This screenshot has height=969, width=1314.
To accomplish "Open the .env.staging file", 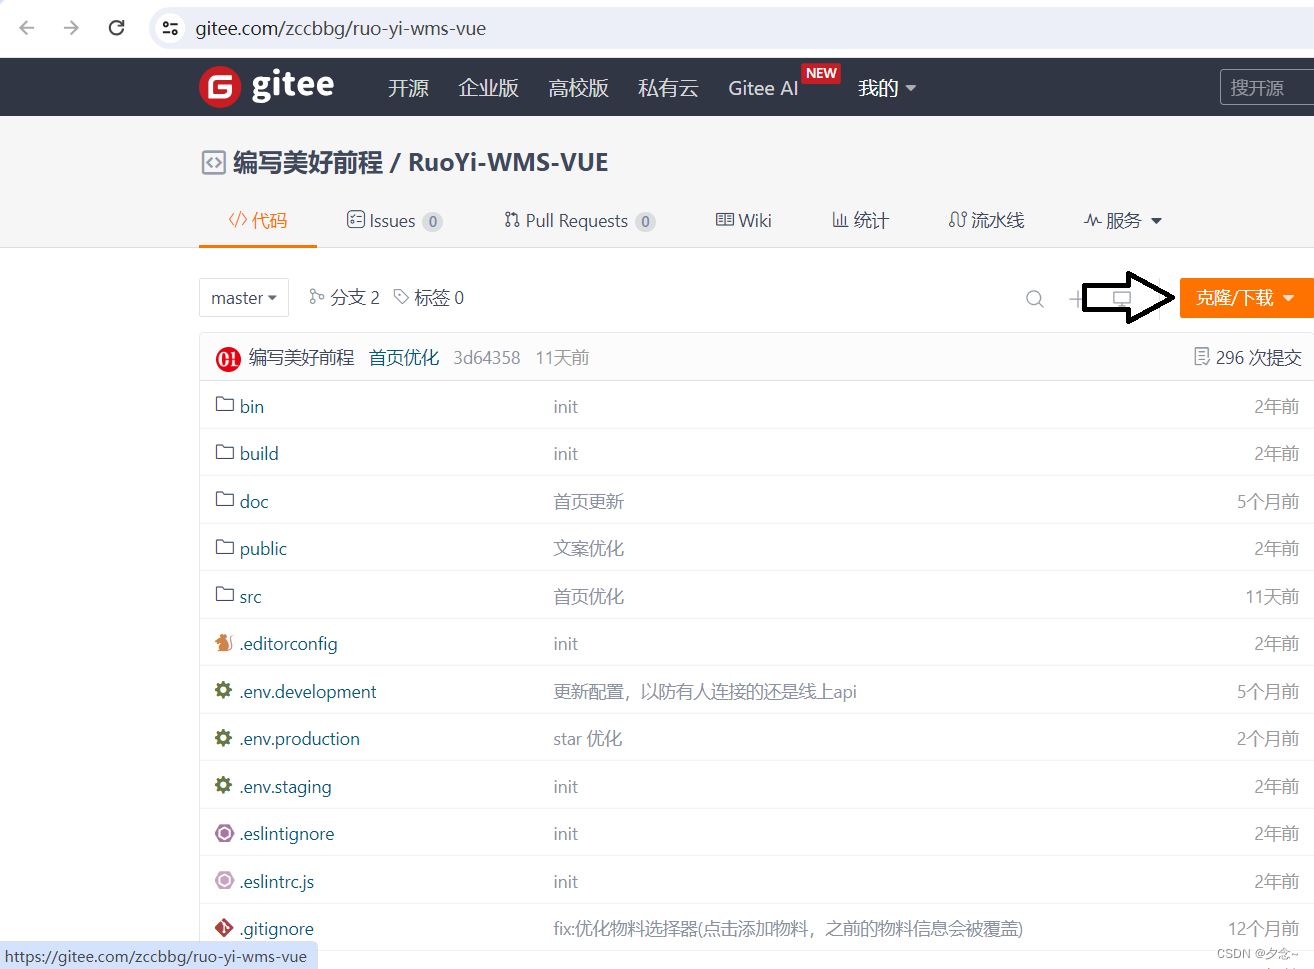I will [285, 786].
